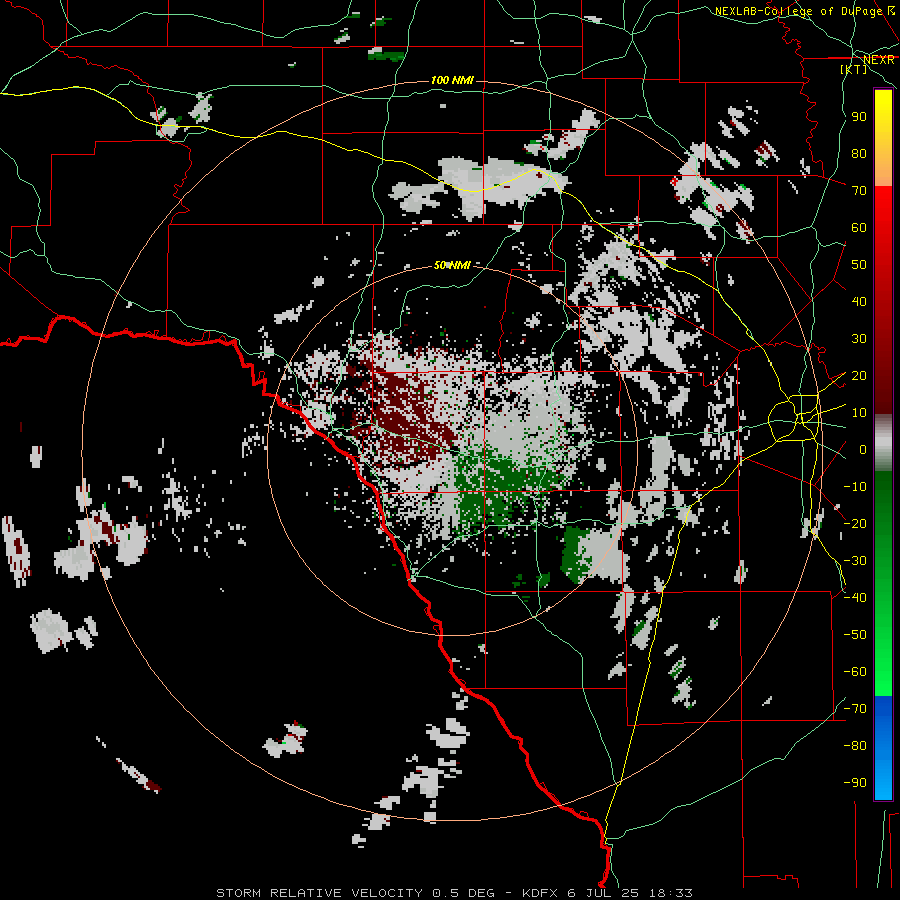Image resolution: width=900 pixels, height=900 pixels.
Task: Click the positive 10 value on the scale
Action: (859, 413)
